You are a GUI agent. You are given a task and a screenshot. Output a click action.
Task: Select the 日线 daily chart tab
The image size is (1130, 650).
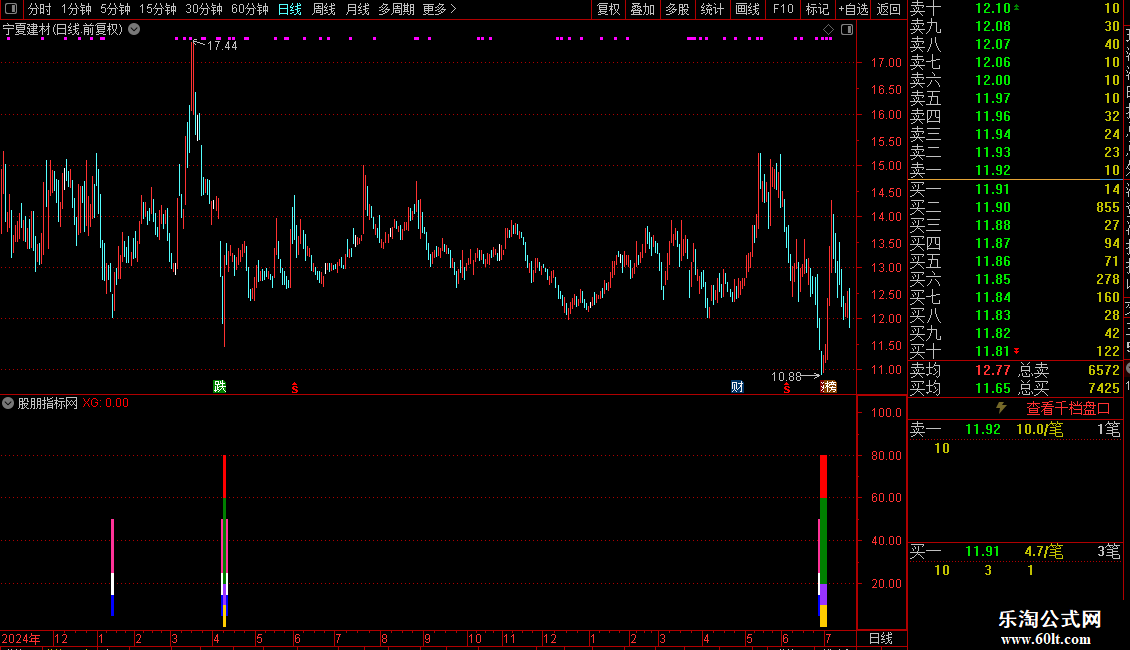(290, 9)
